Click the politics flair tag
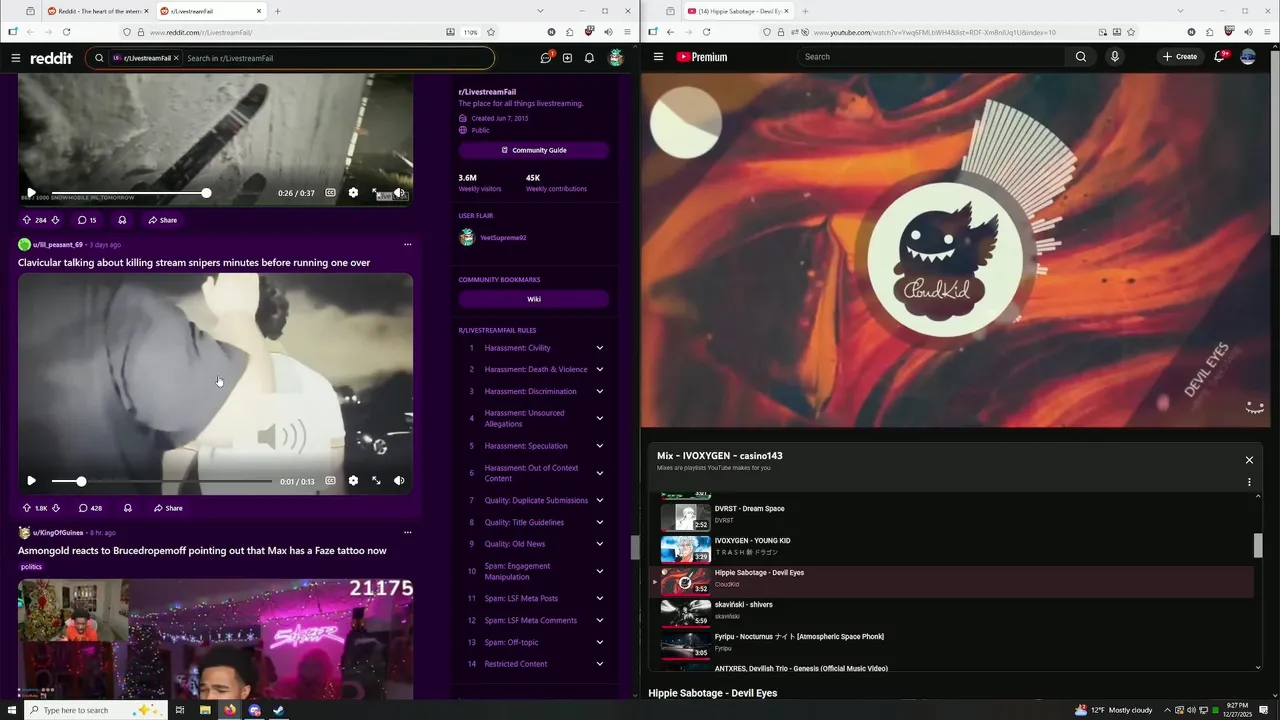Image resolution: width=1280 pixels, height=720 pixels. coord(31,567)
